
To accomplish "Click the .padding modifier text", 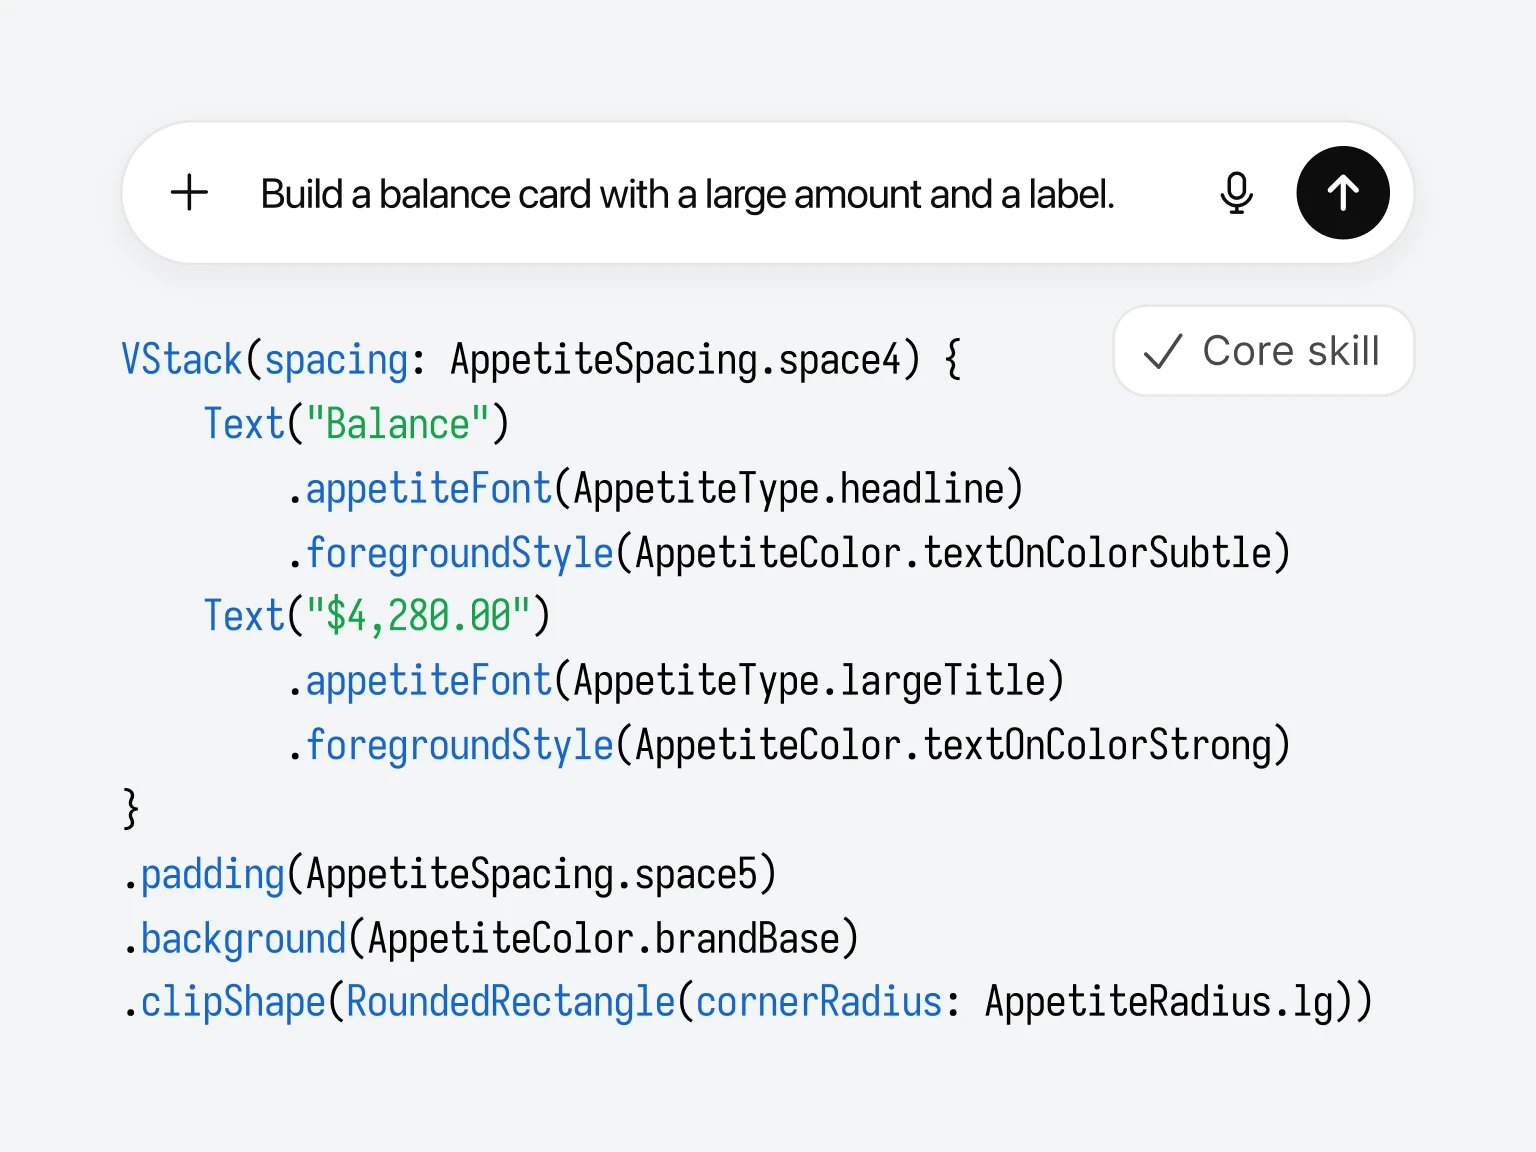I will point(204,875).
